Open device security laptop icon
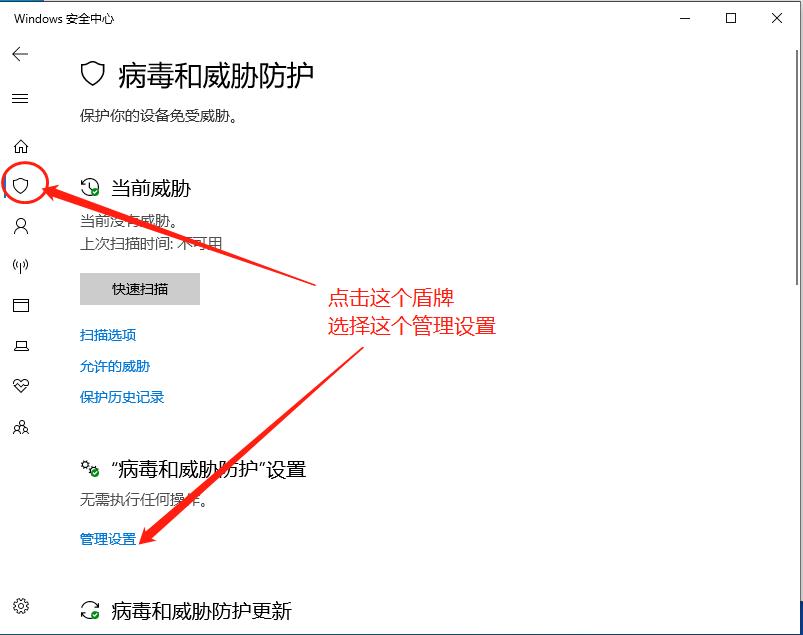The width and height of the screenshot is (803, 635). tap(20, 346)
